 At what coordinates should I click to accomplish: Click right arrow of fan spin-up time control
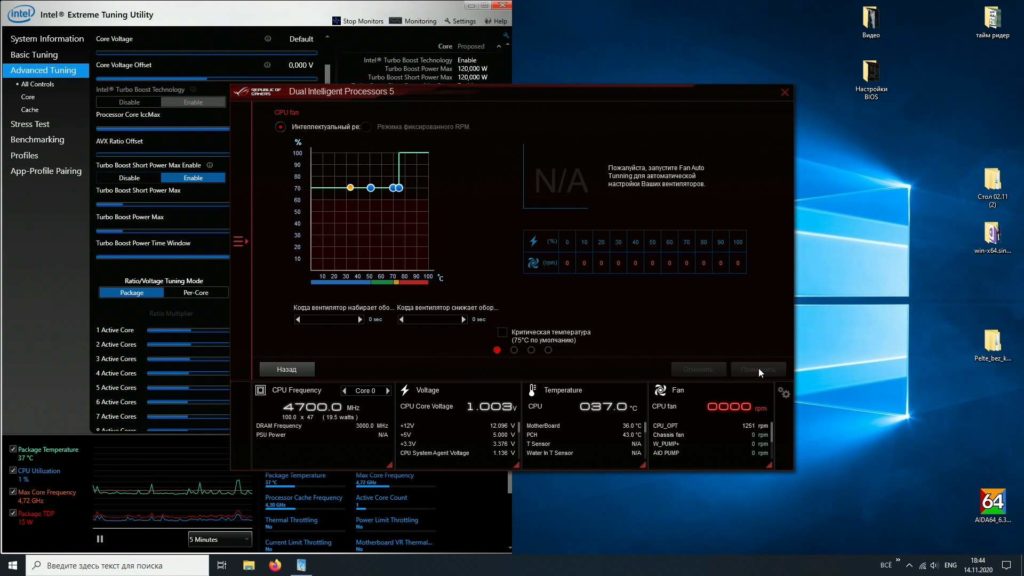click(359, 319)
